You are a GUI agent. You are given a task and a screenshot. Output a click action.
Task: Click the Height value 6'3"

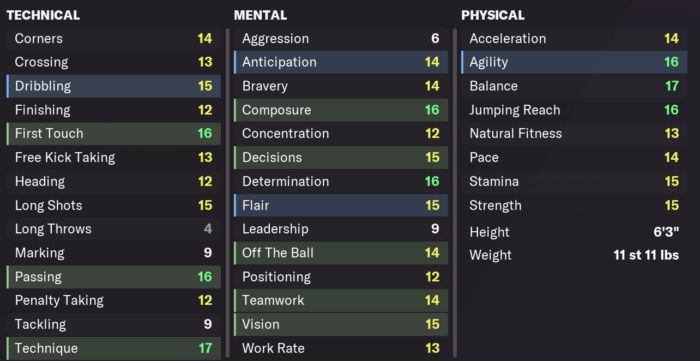pos(666,232)
